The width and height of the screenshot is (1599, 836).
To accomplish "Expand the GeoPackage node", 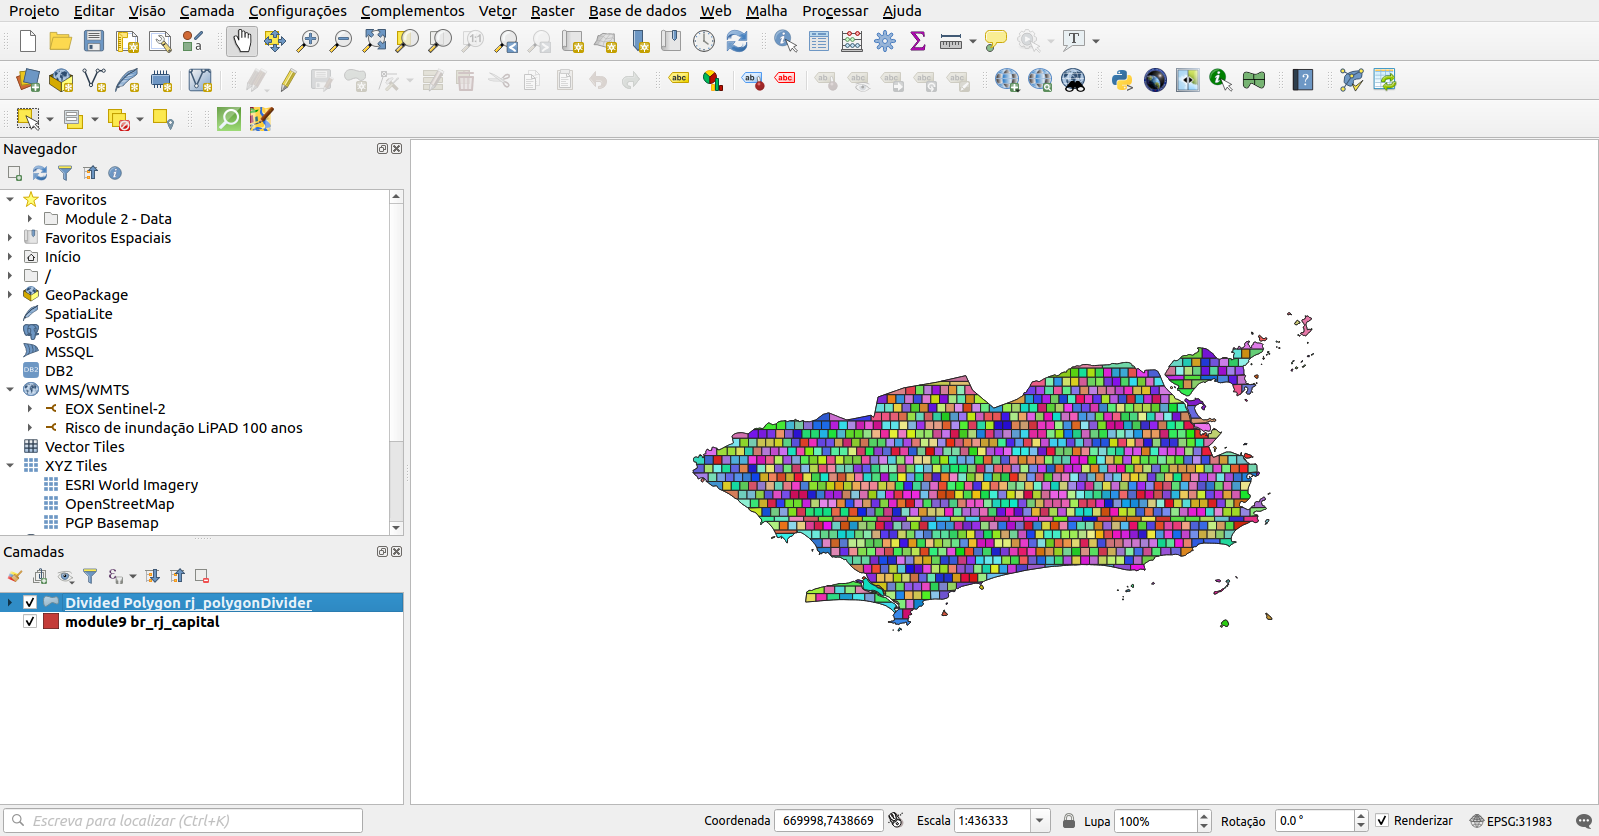I will pos(10,295).
